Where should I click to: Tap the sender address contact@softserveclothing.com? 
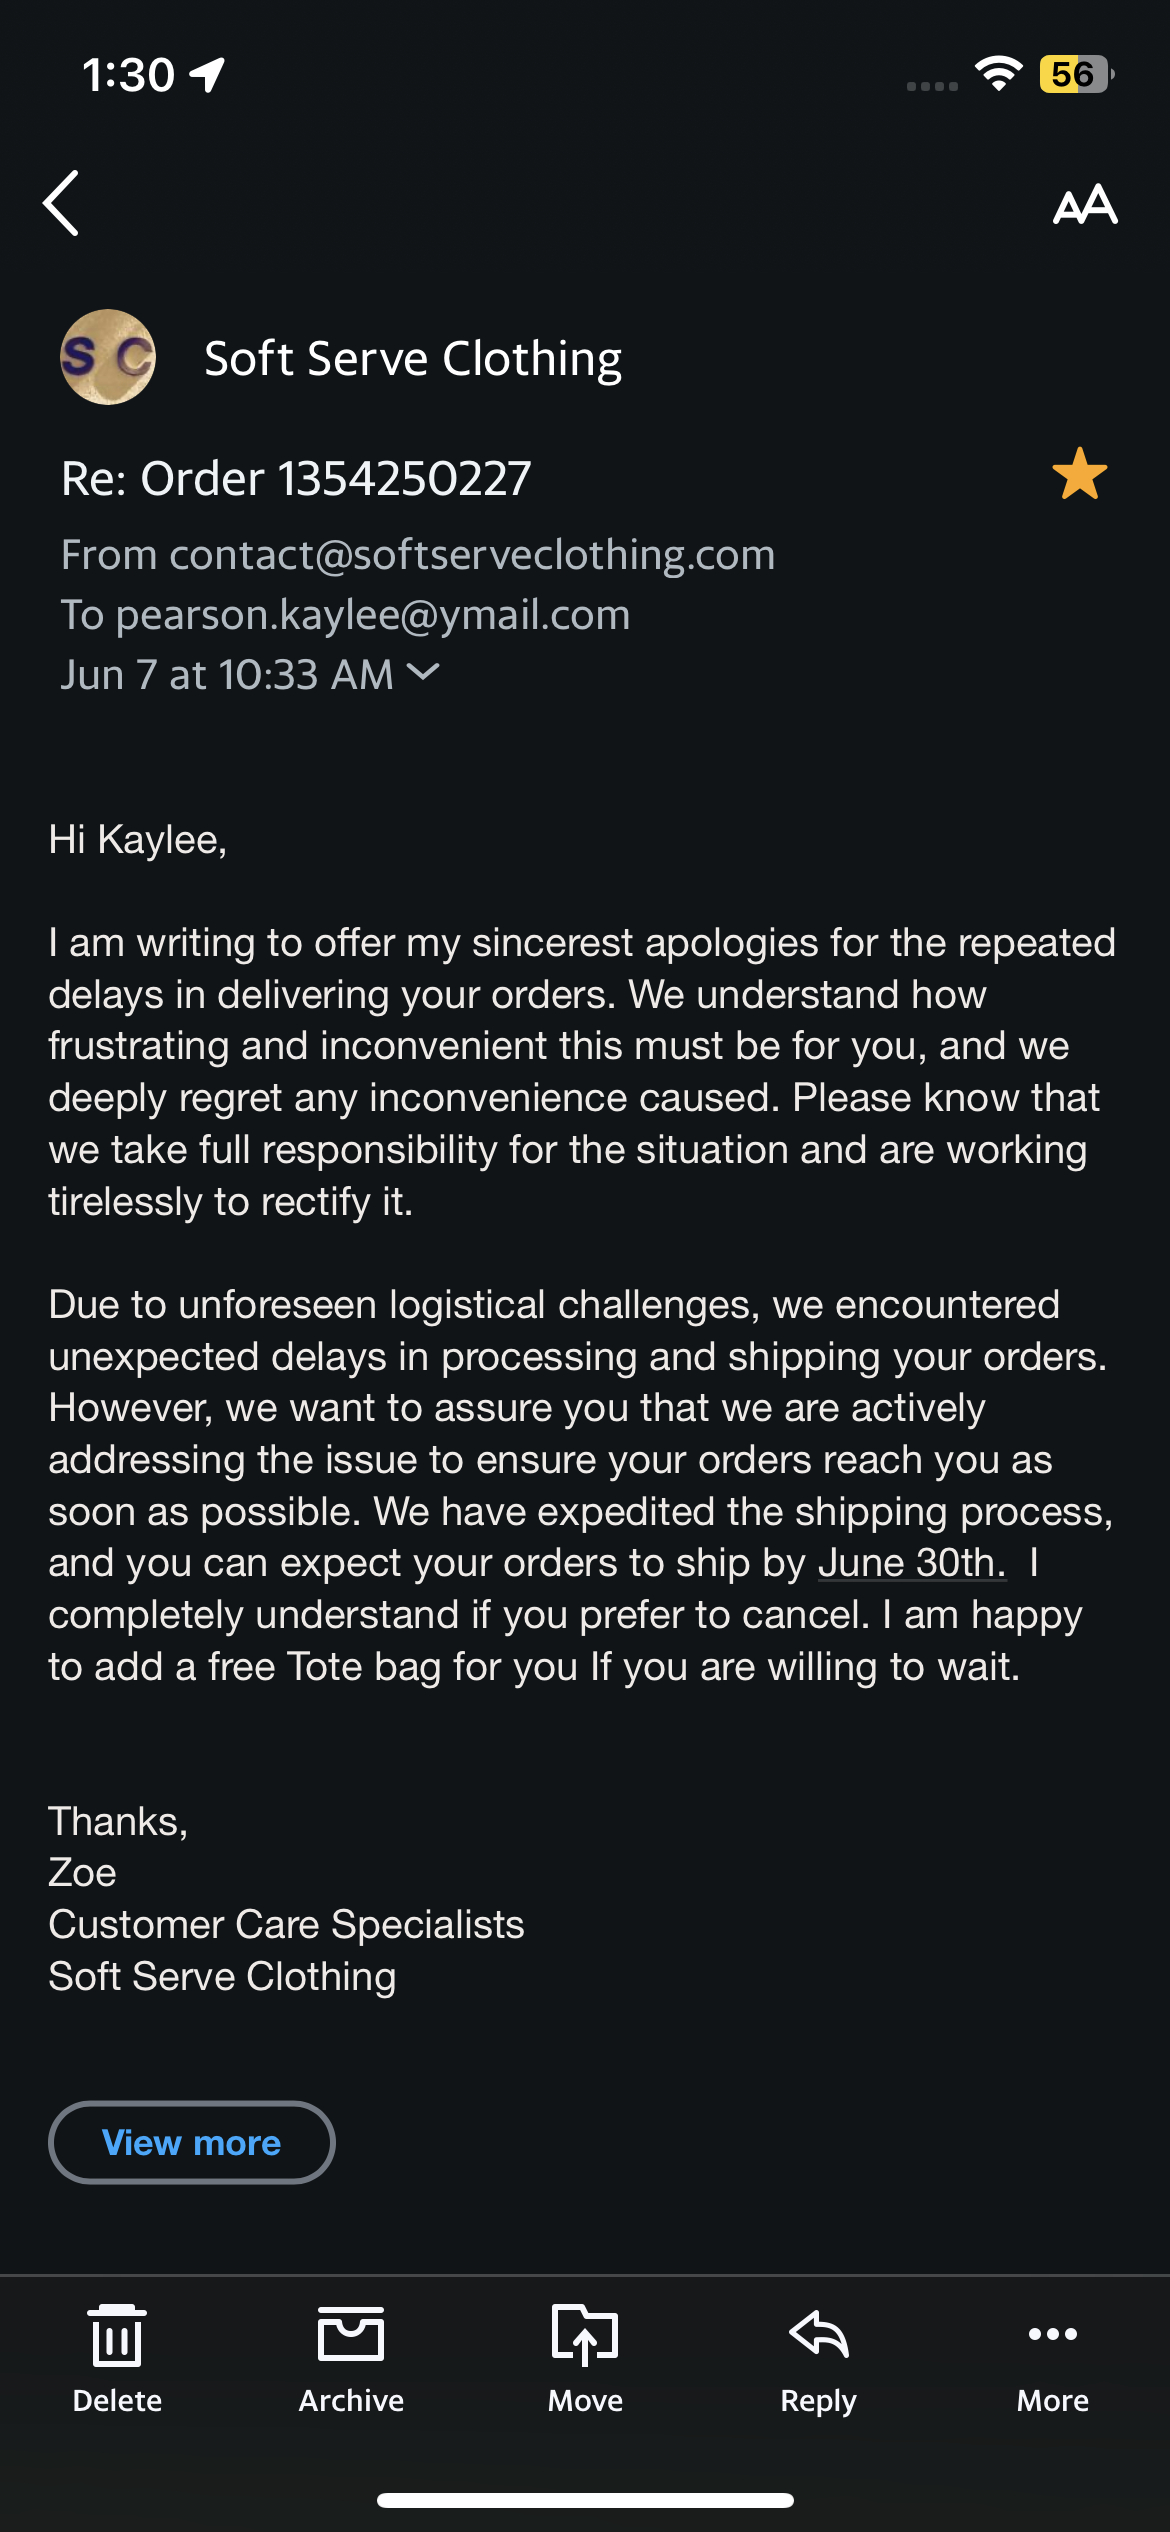[x=472, y=555]
